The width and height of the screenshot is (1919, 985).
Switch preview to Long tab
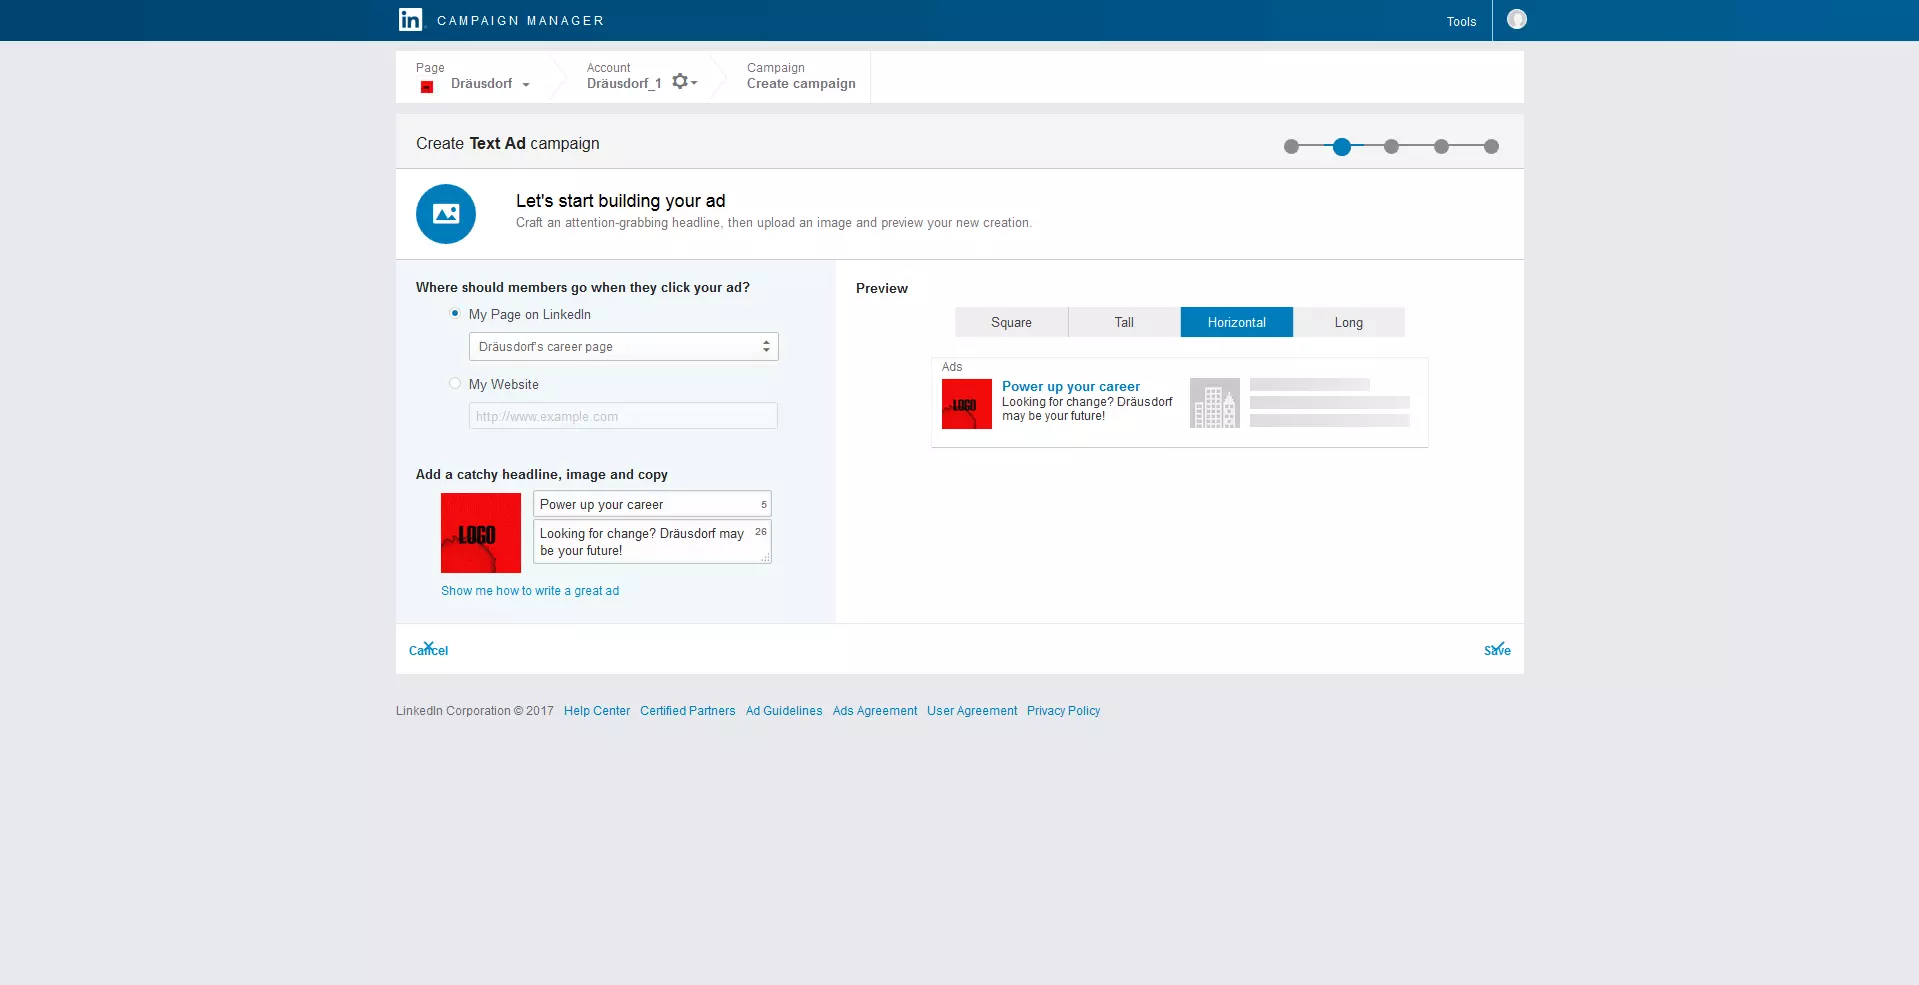(x=1349, y=322)
